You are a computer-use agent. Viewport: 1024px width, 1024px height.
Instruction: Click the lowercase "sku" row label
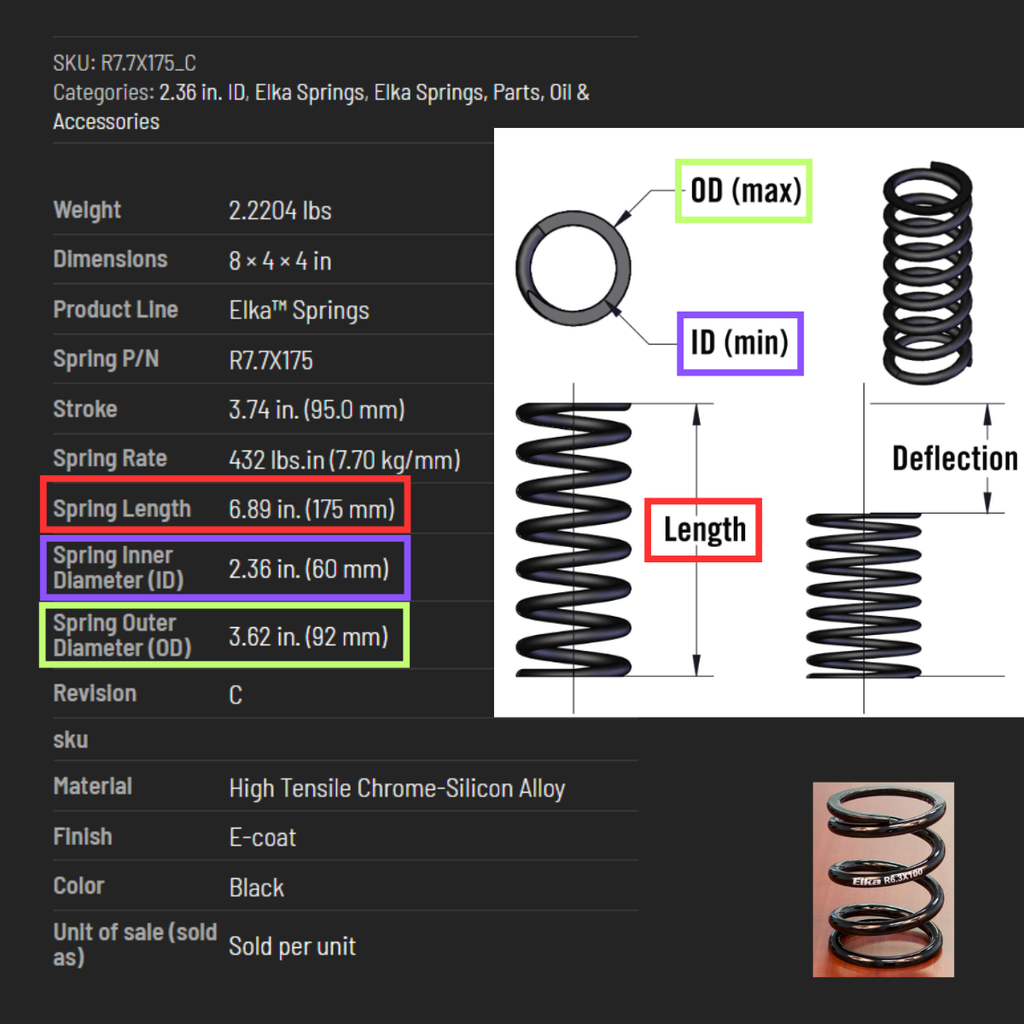(71, 740)
